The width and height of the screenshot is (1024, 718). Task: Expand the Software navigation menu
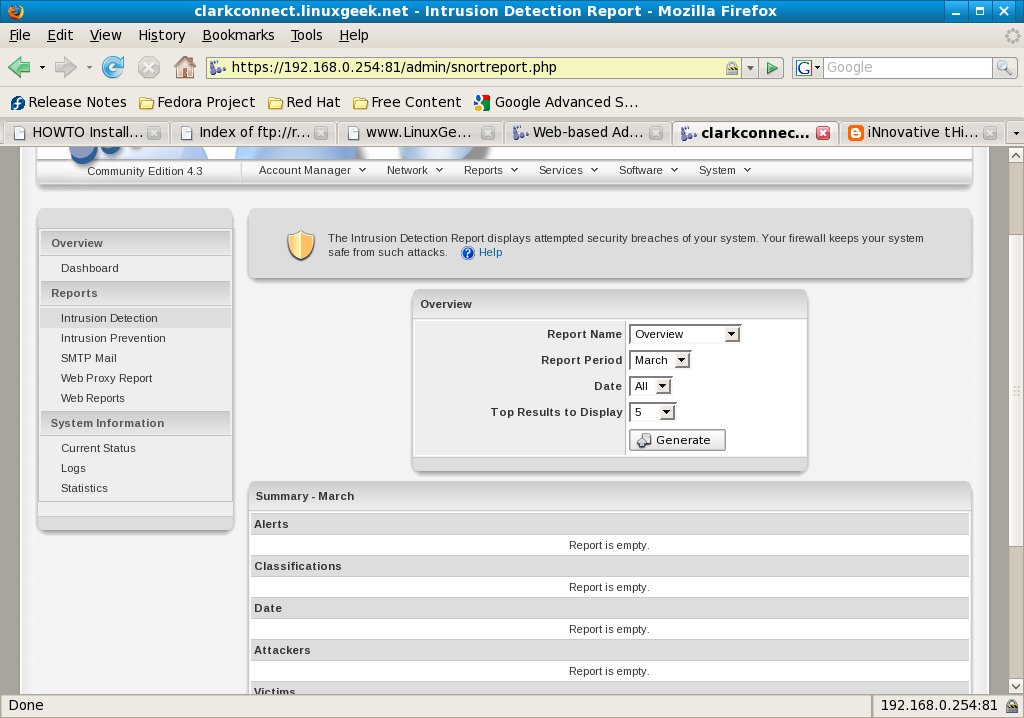coord(648,170)
